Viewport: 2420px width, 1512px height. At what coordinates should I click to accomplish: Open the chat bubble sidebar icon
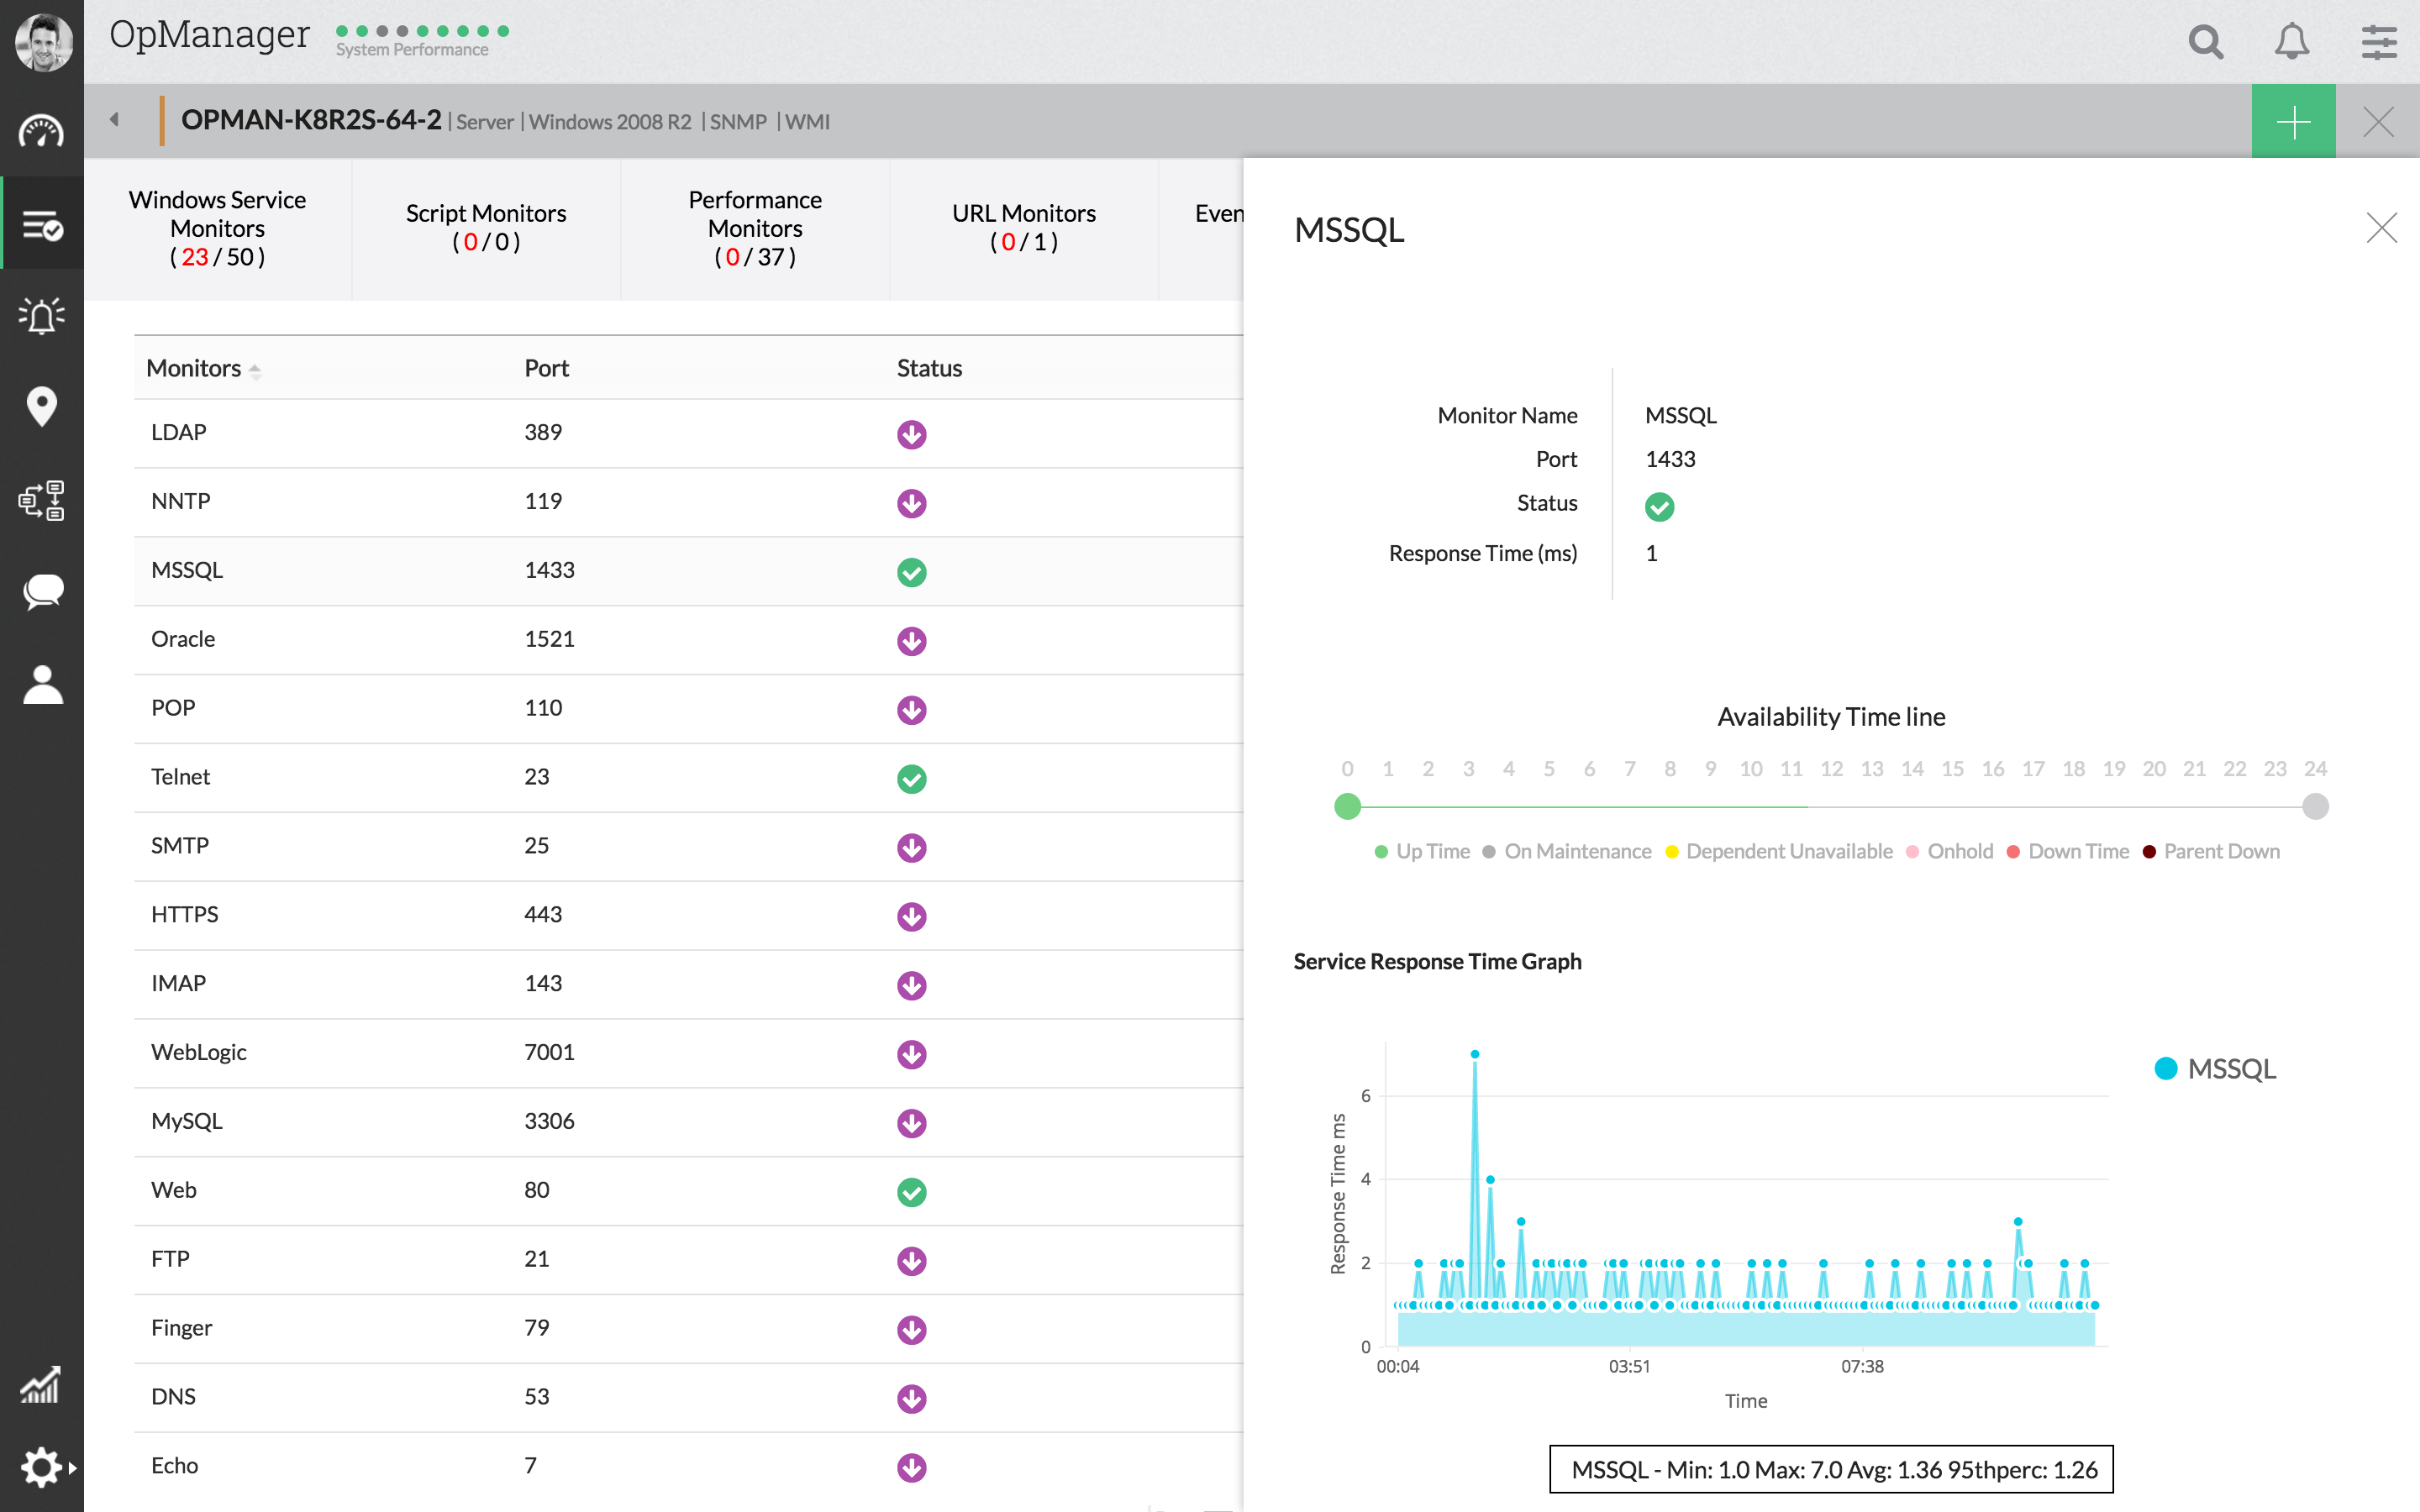(41, 592)
